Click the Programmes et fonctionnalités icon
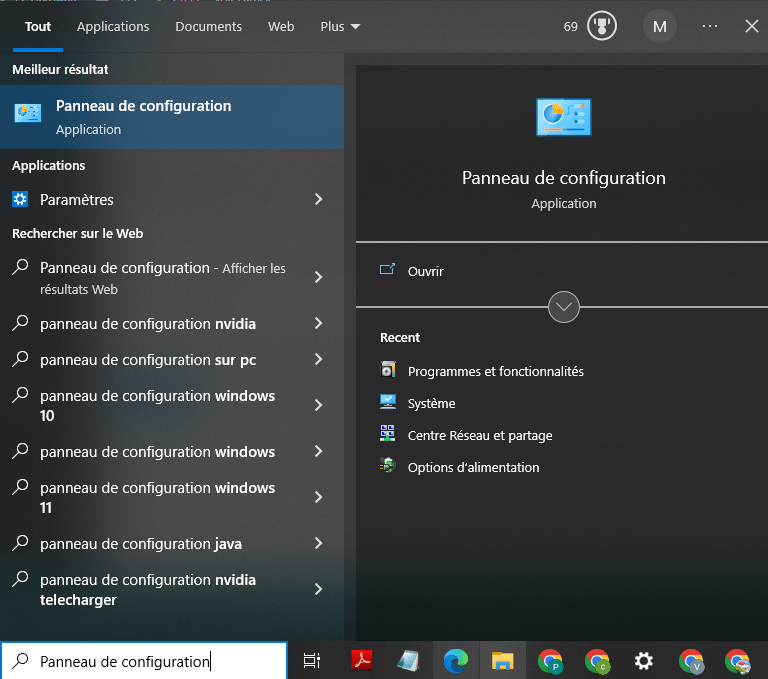Image resolution: width=768 pixels, height=679 pixels. click(x=387, y=370)
